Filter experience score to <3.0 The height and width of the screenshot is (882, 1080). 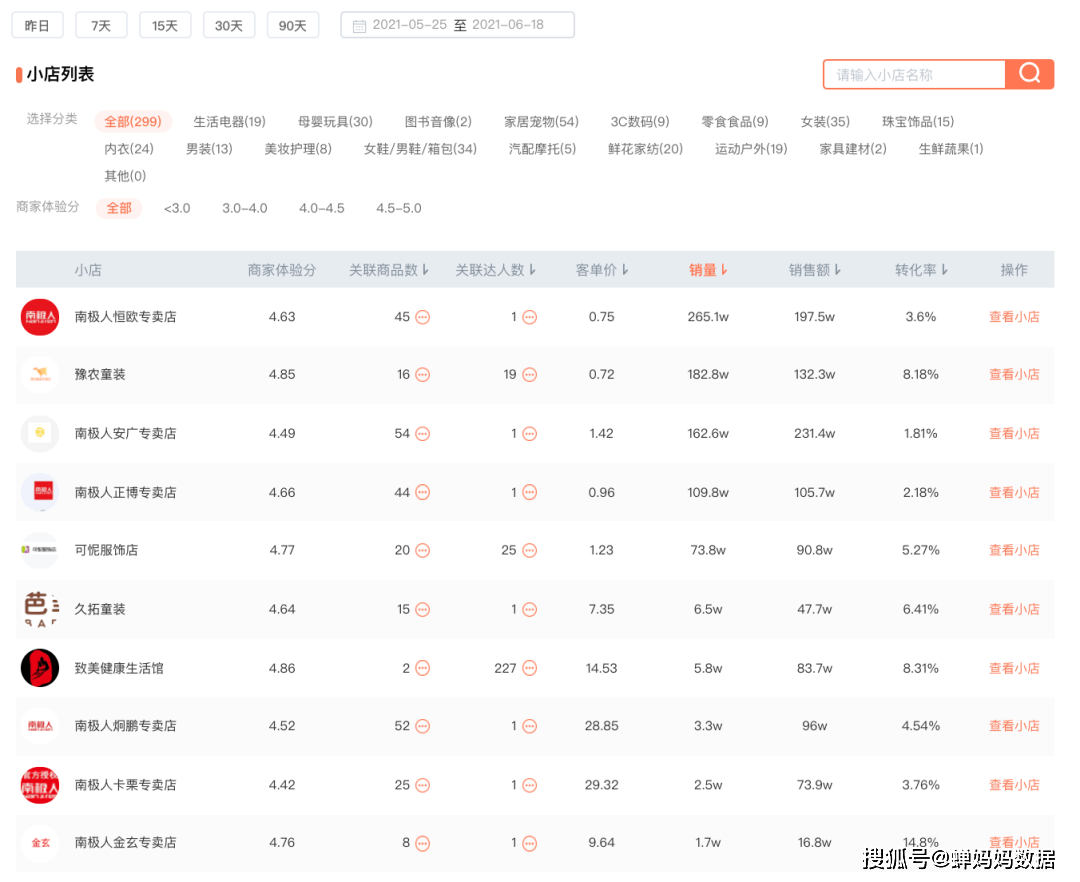177,208
